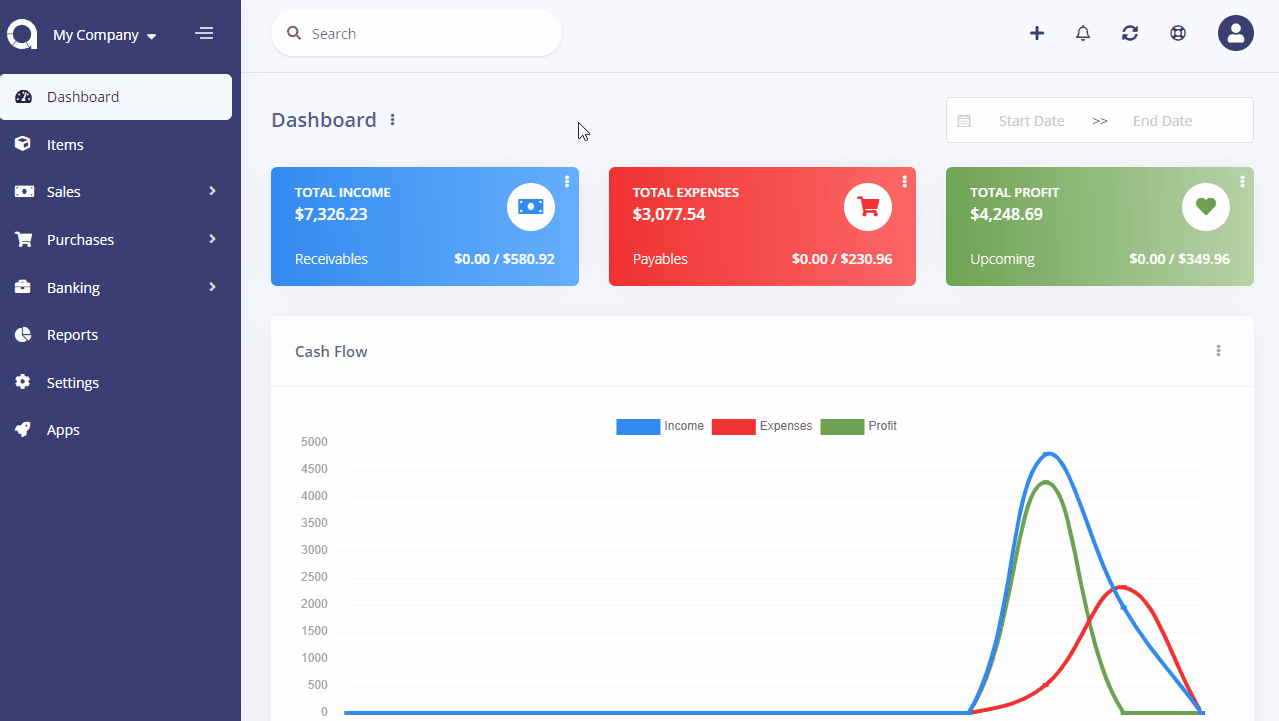Toggle Profit series in chart legend
The width and height of the screenshot is (1279, 721).
(859, 426)
